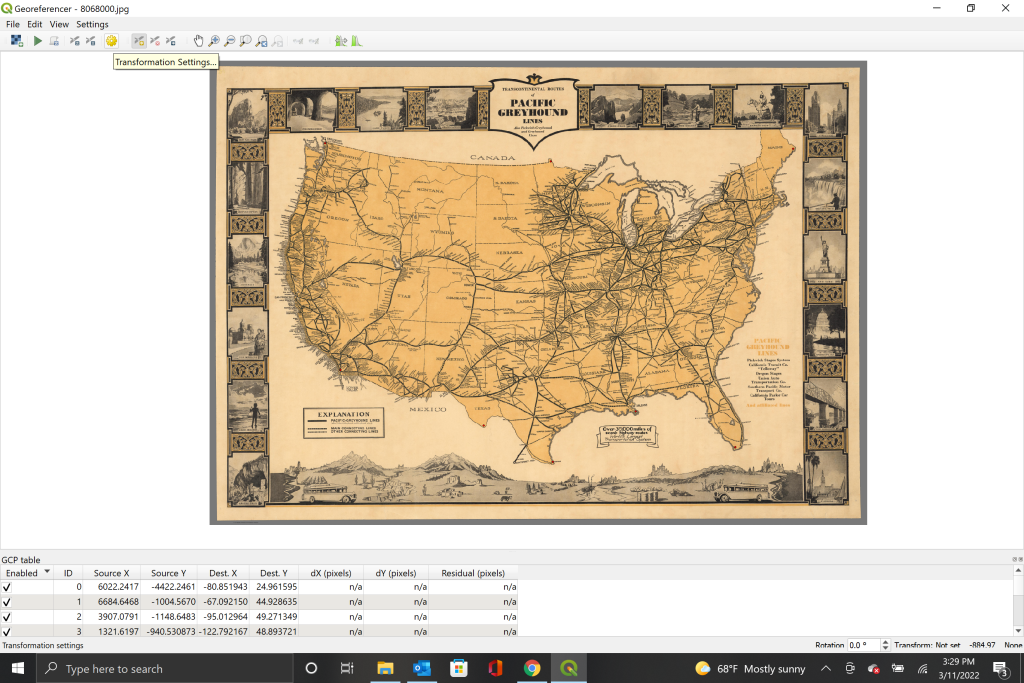1024x683 pixels.
Task: Open the View menu
Action: (x=59, y=24)
